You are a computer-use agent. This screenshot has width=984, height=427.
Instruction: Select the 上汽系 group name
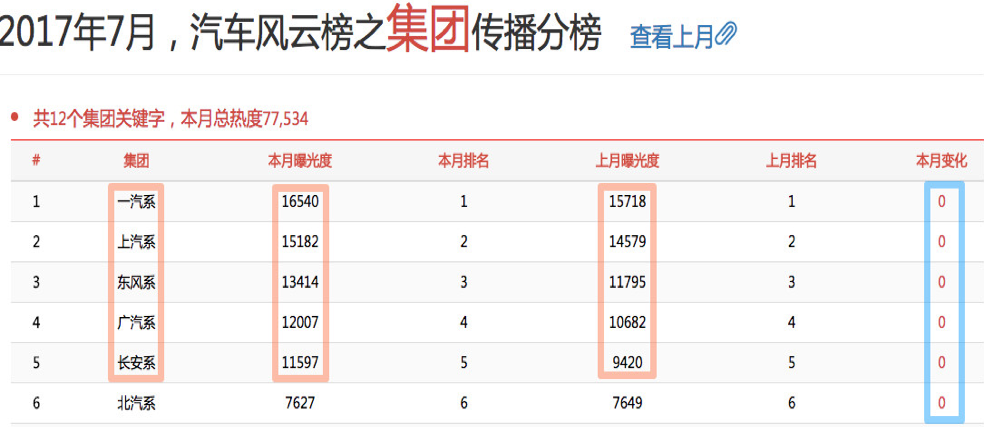(136, 242)
